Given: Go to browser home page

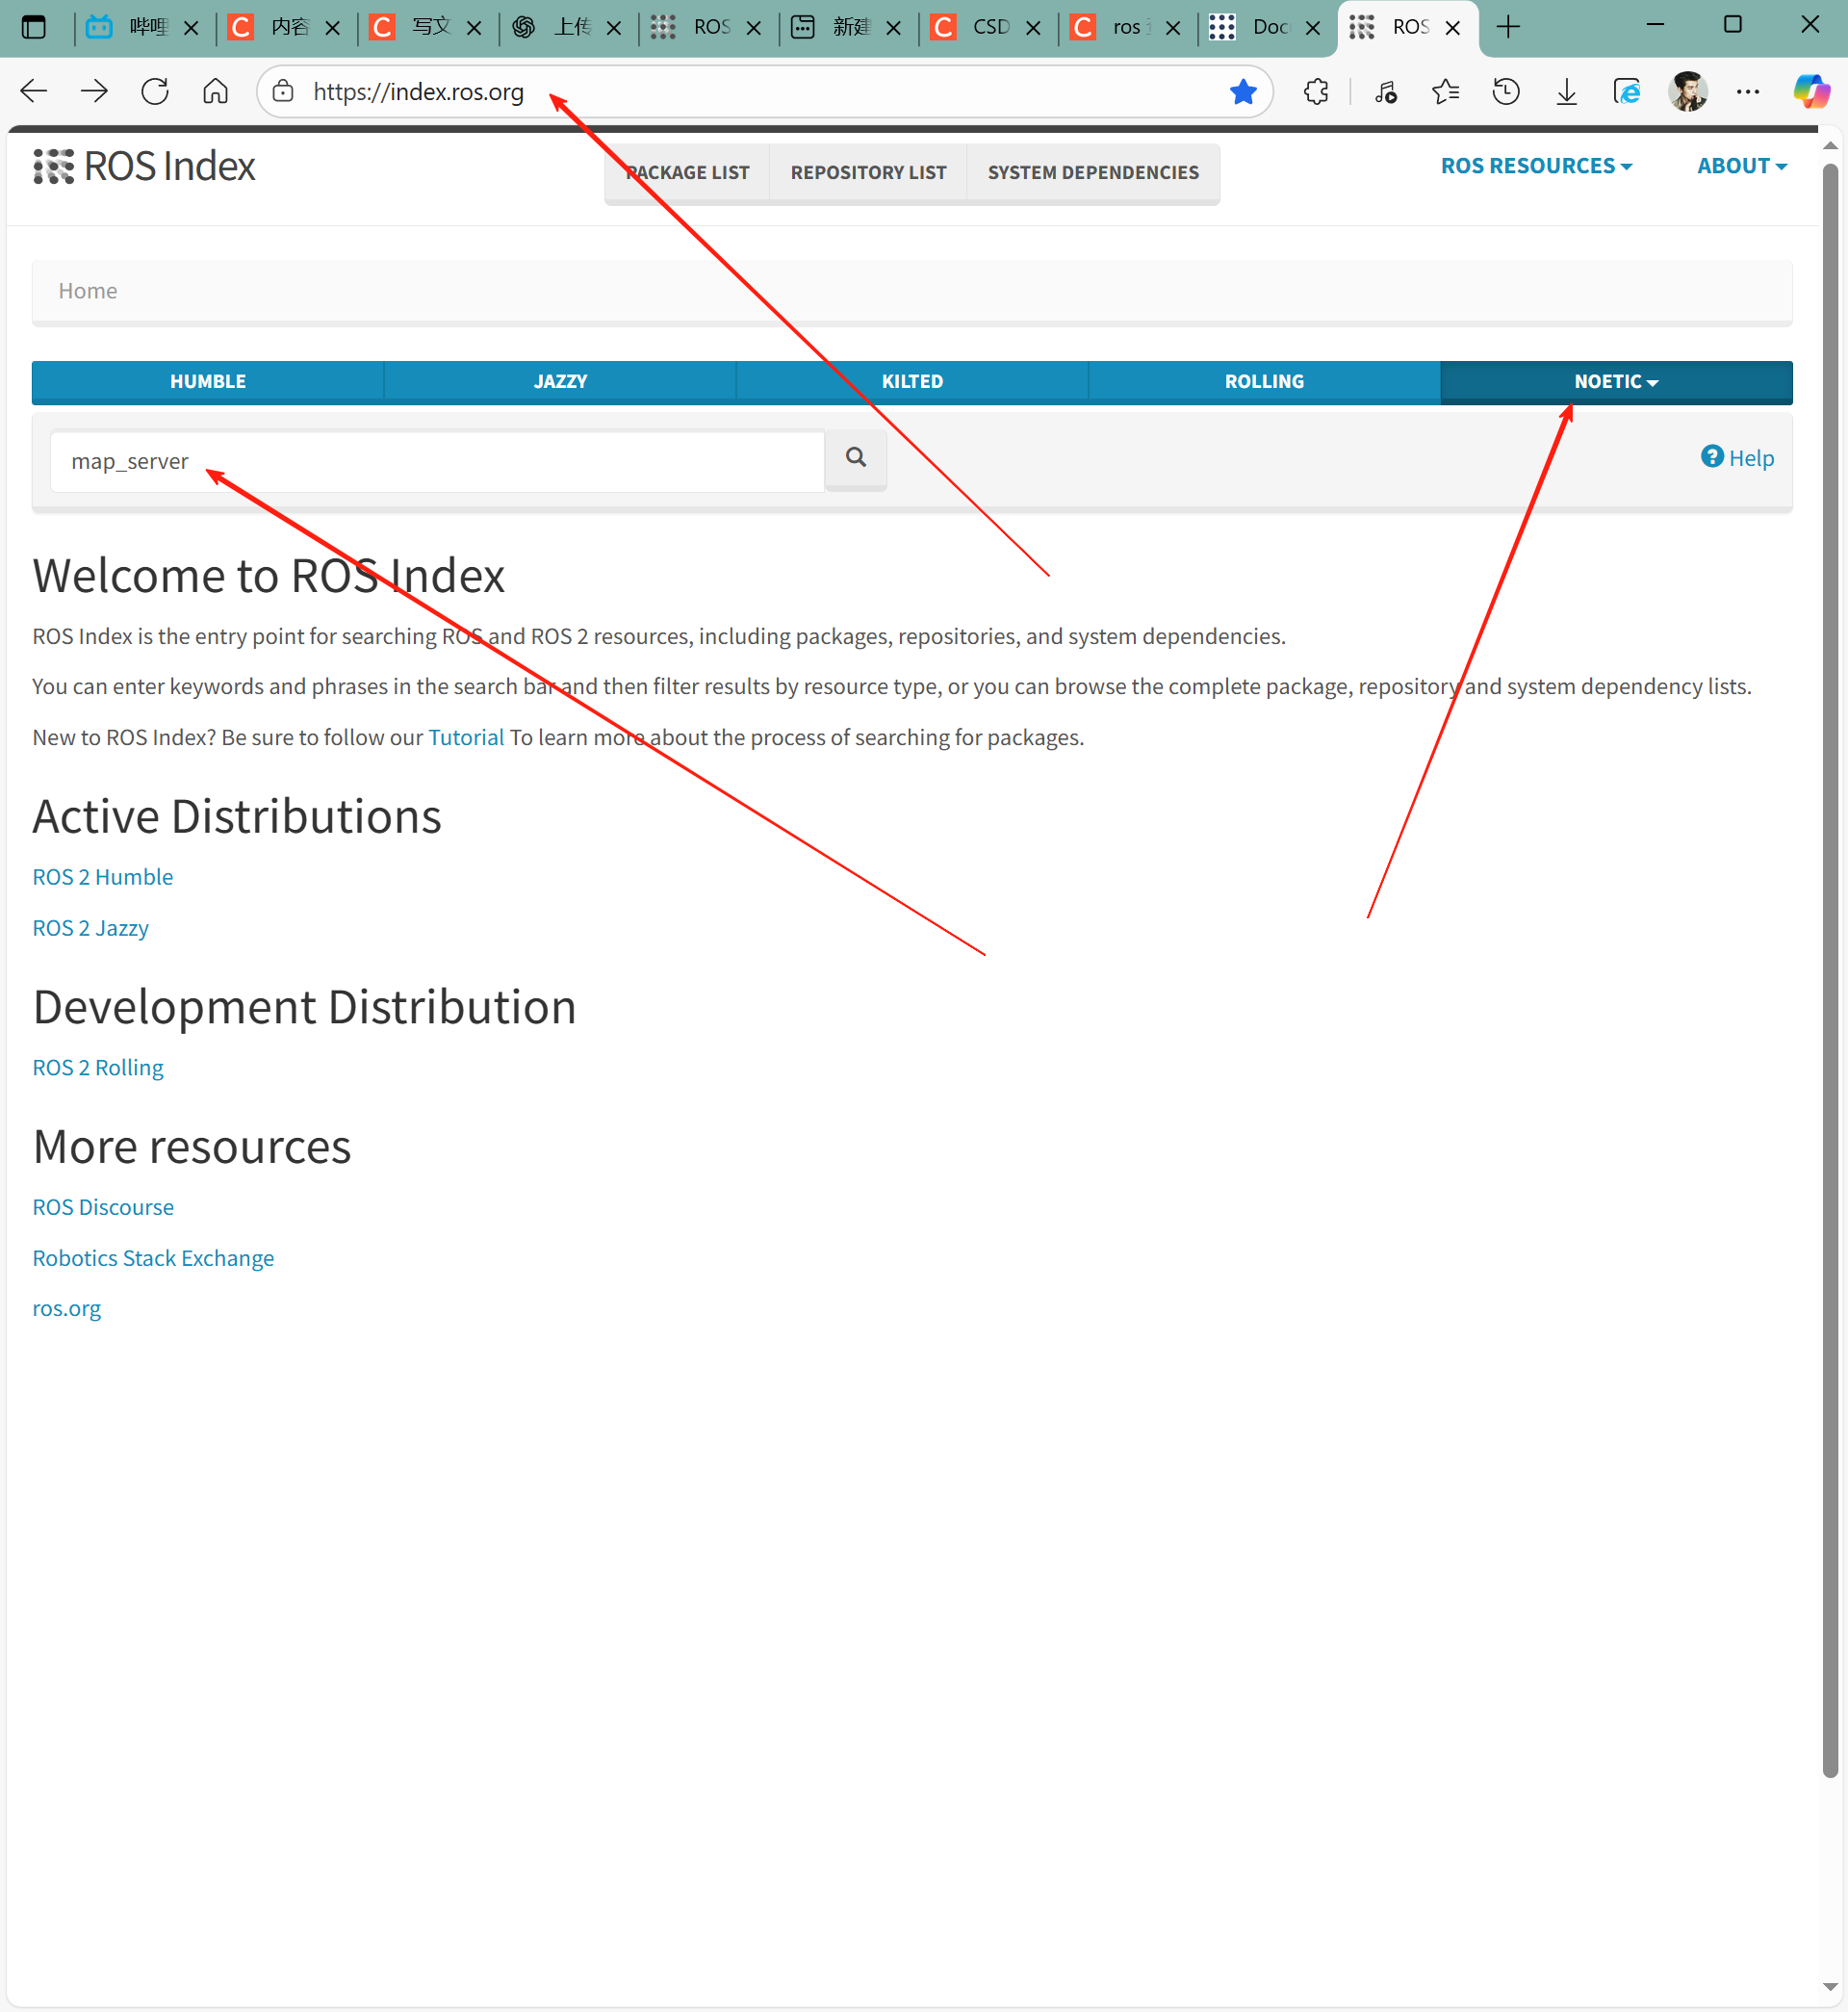Looking at the screenshot, I should point(215,92).
